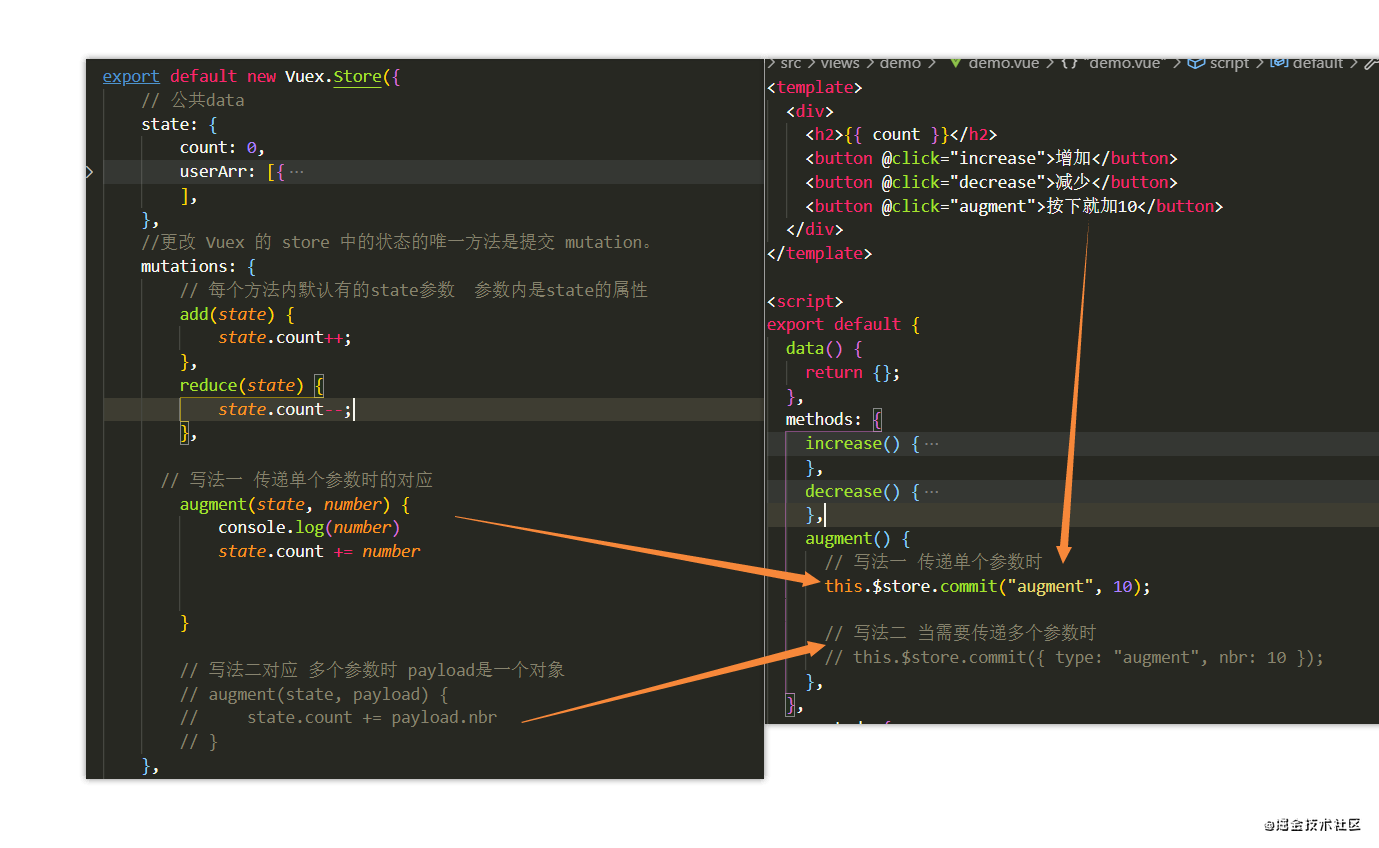The image size is (1379, 848).
Task: Click the commented commit({ type: "augment" line
Action: click(x=1075, y=658)
